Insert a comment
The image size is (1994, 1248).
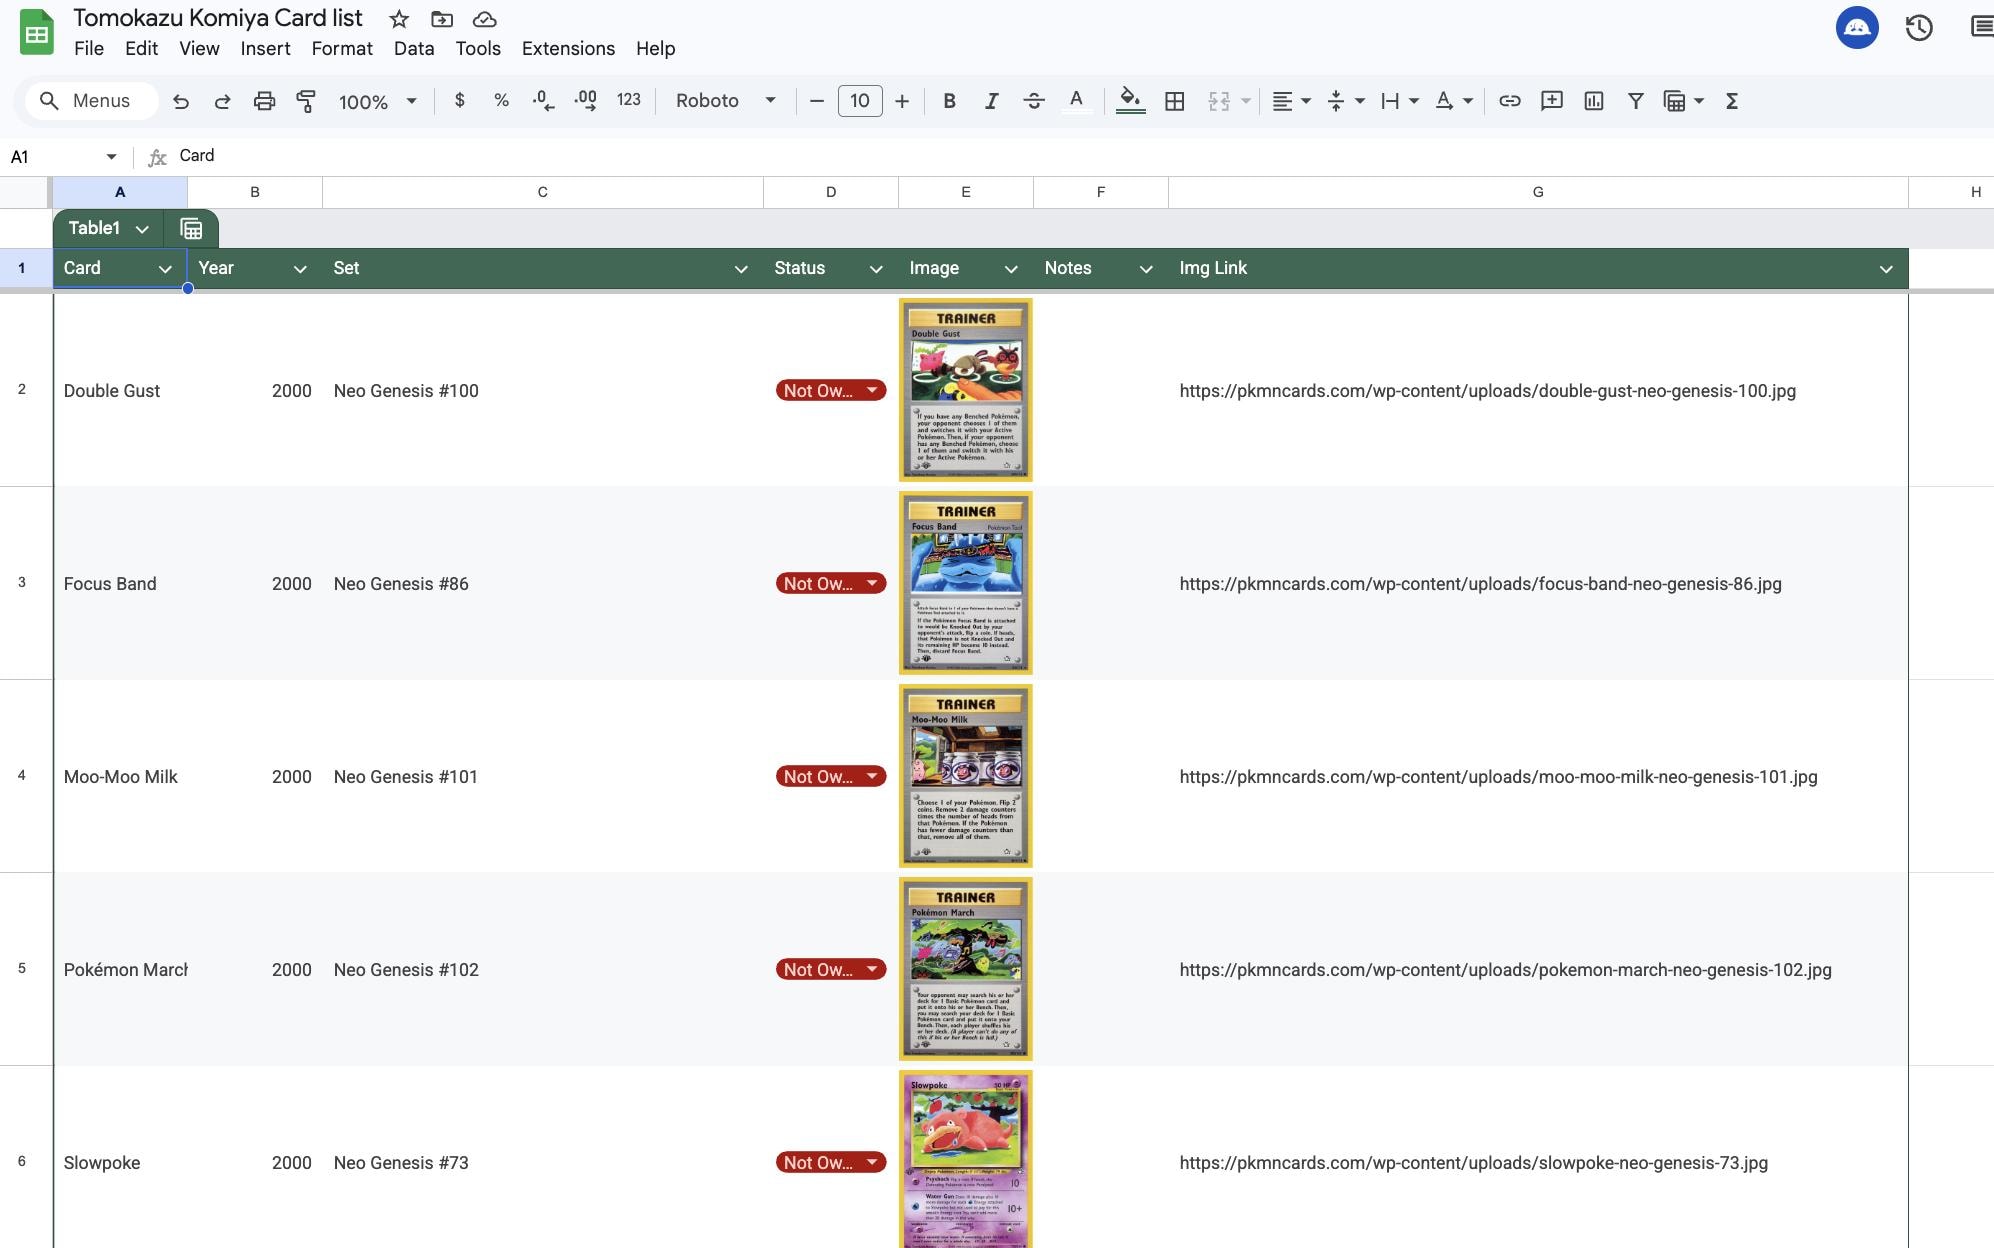tap(1552, 101)
